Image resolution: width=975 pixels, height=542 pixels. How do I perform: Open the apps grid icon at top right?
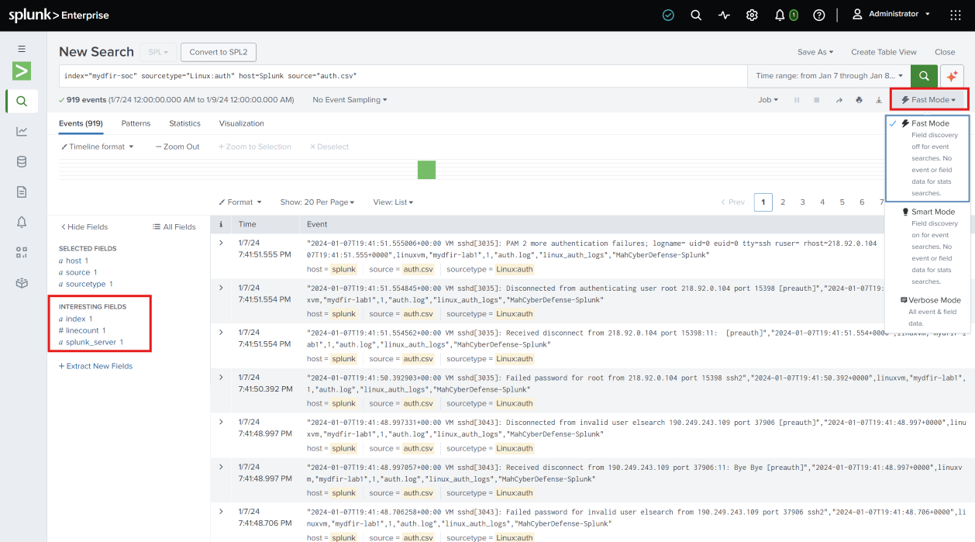click(956, 15)
